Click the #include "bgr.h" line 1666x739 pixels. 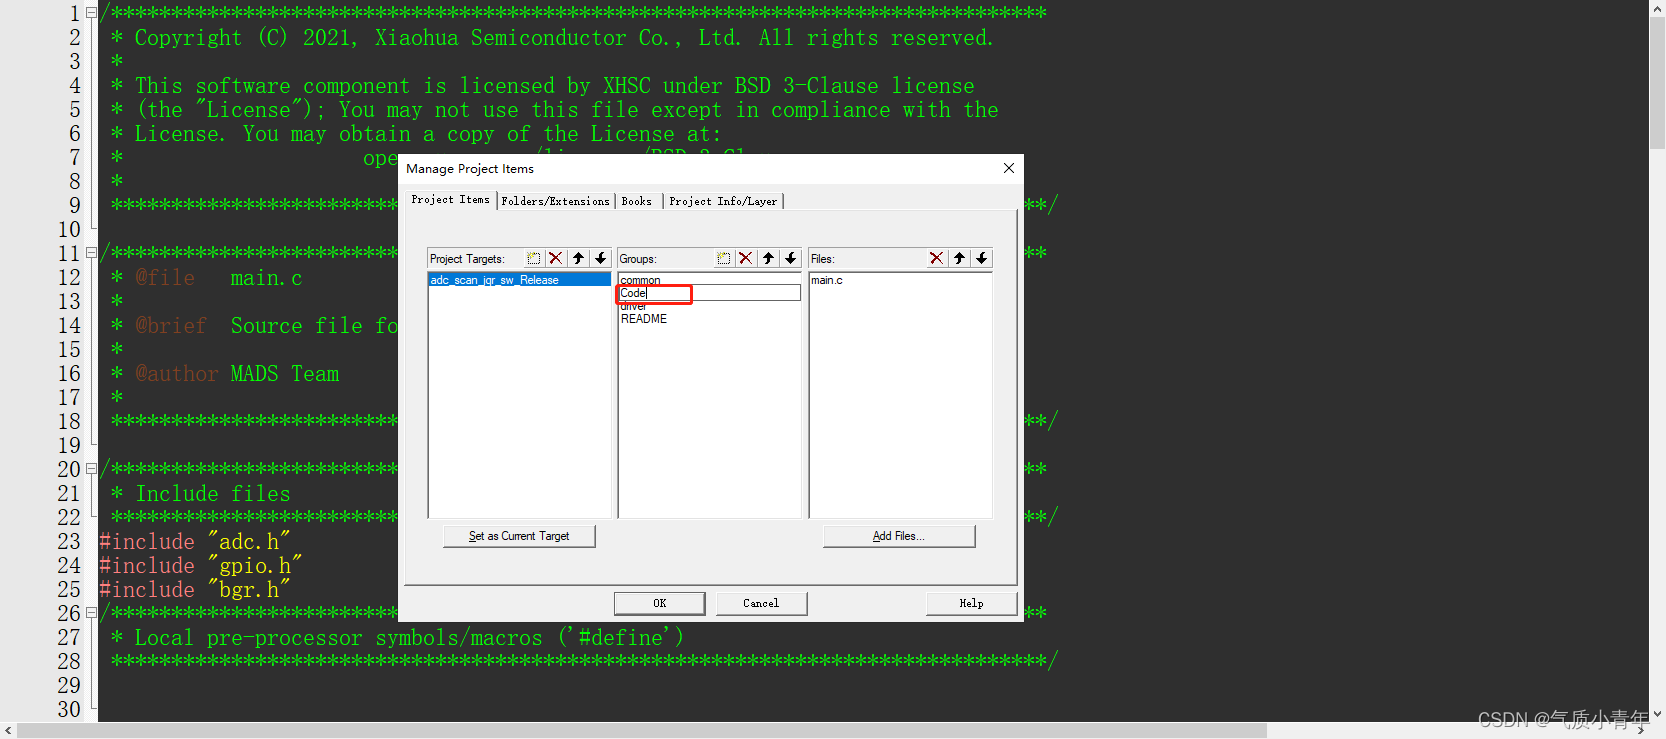tap(195, 590)
